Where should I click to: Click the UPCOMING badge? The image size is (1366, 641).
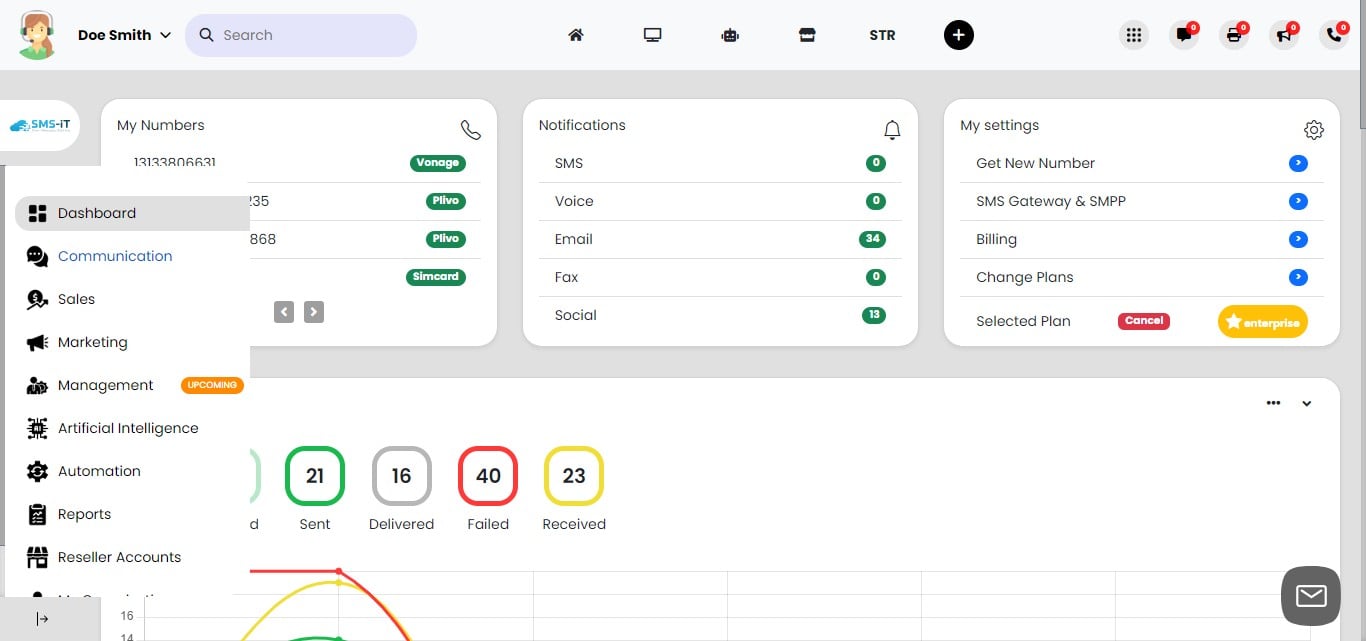(212, 385)
